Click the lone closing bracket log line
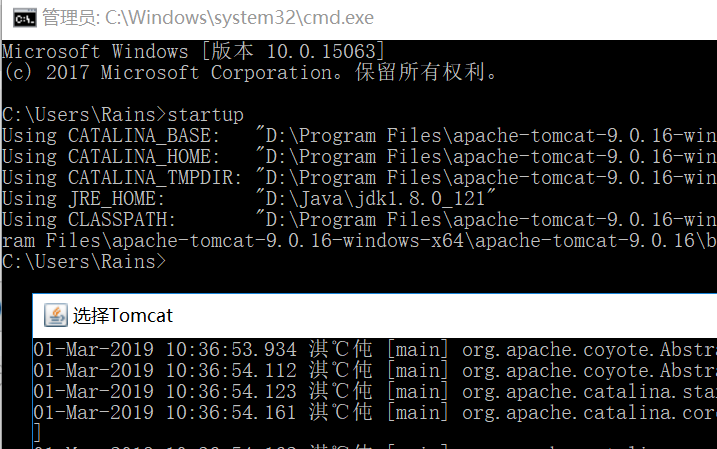This screenshot has height=449, width=717. click(37, 433)
